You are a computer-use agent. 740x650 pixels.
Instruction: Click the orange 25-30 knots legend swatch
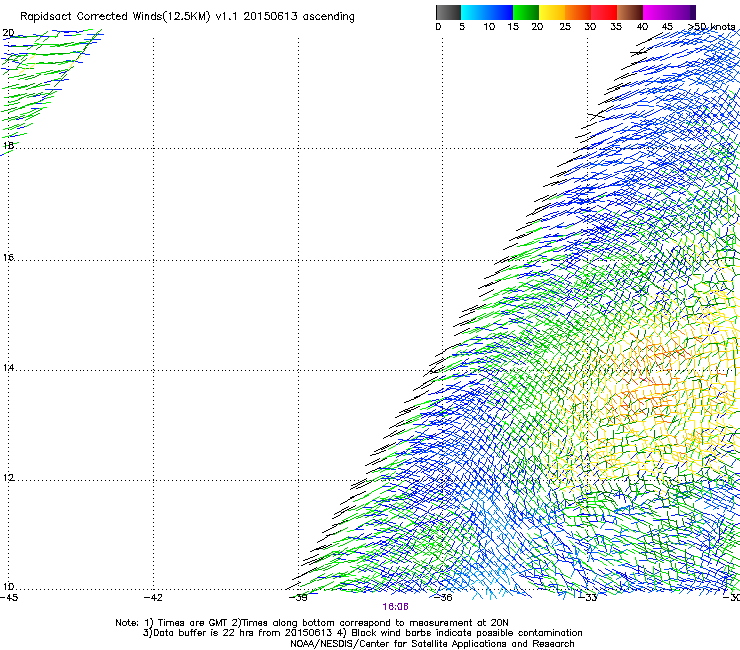click(x=578, y=12)
